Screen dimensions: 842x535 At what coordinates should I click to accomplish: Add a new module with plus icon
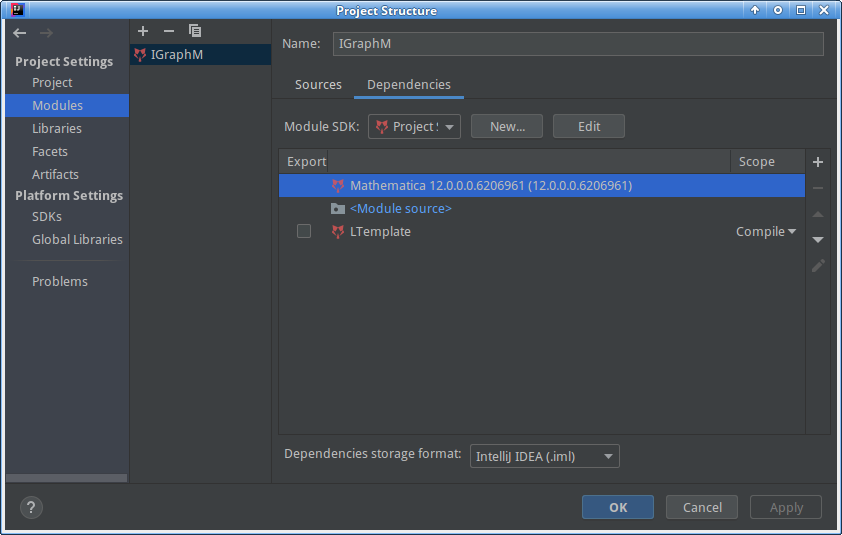(143, 32)
